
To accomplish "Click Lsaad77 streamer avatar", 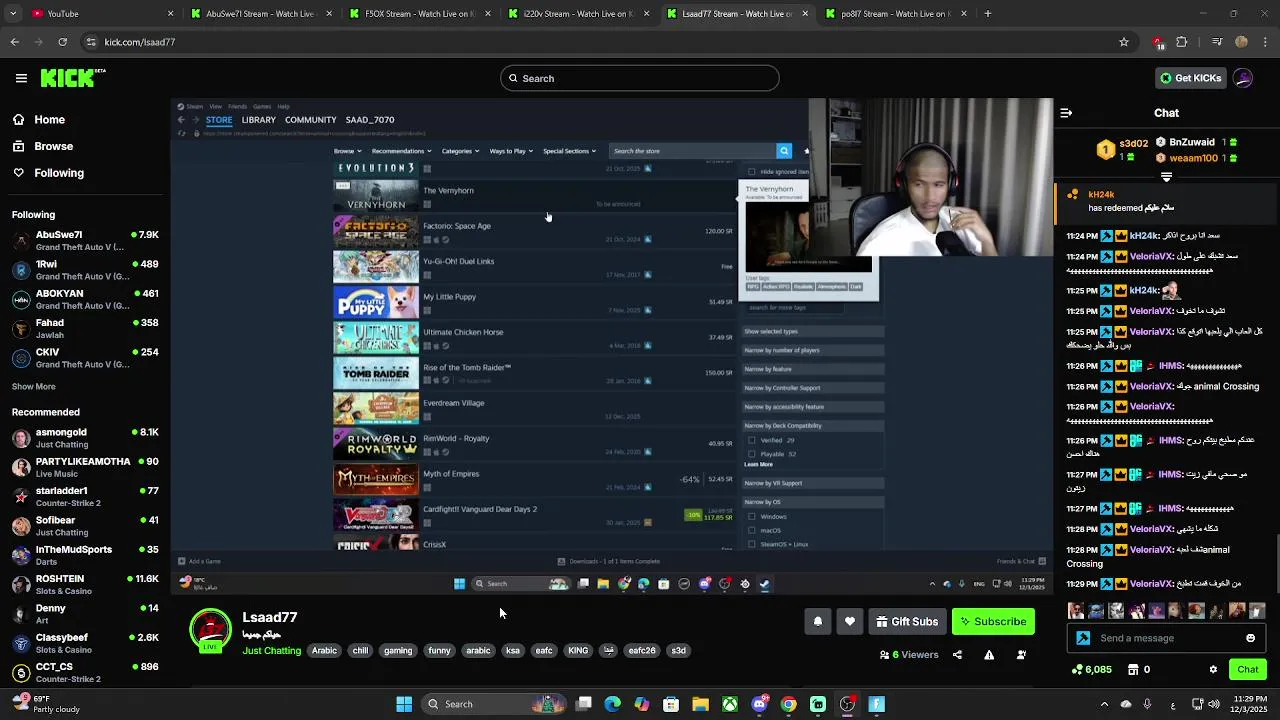I will tap(210, 631).
